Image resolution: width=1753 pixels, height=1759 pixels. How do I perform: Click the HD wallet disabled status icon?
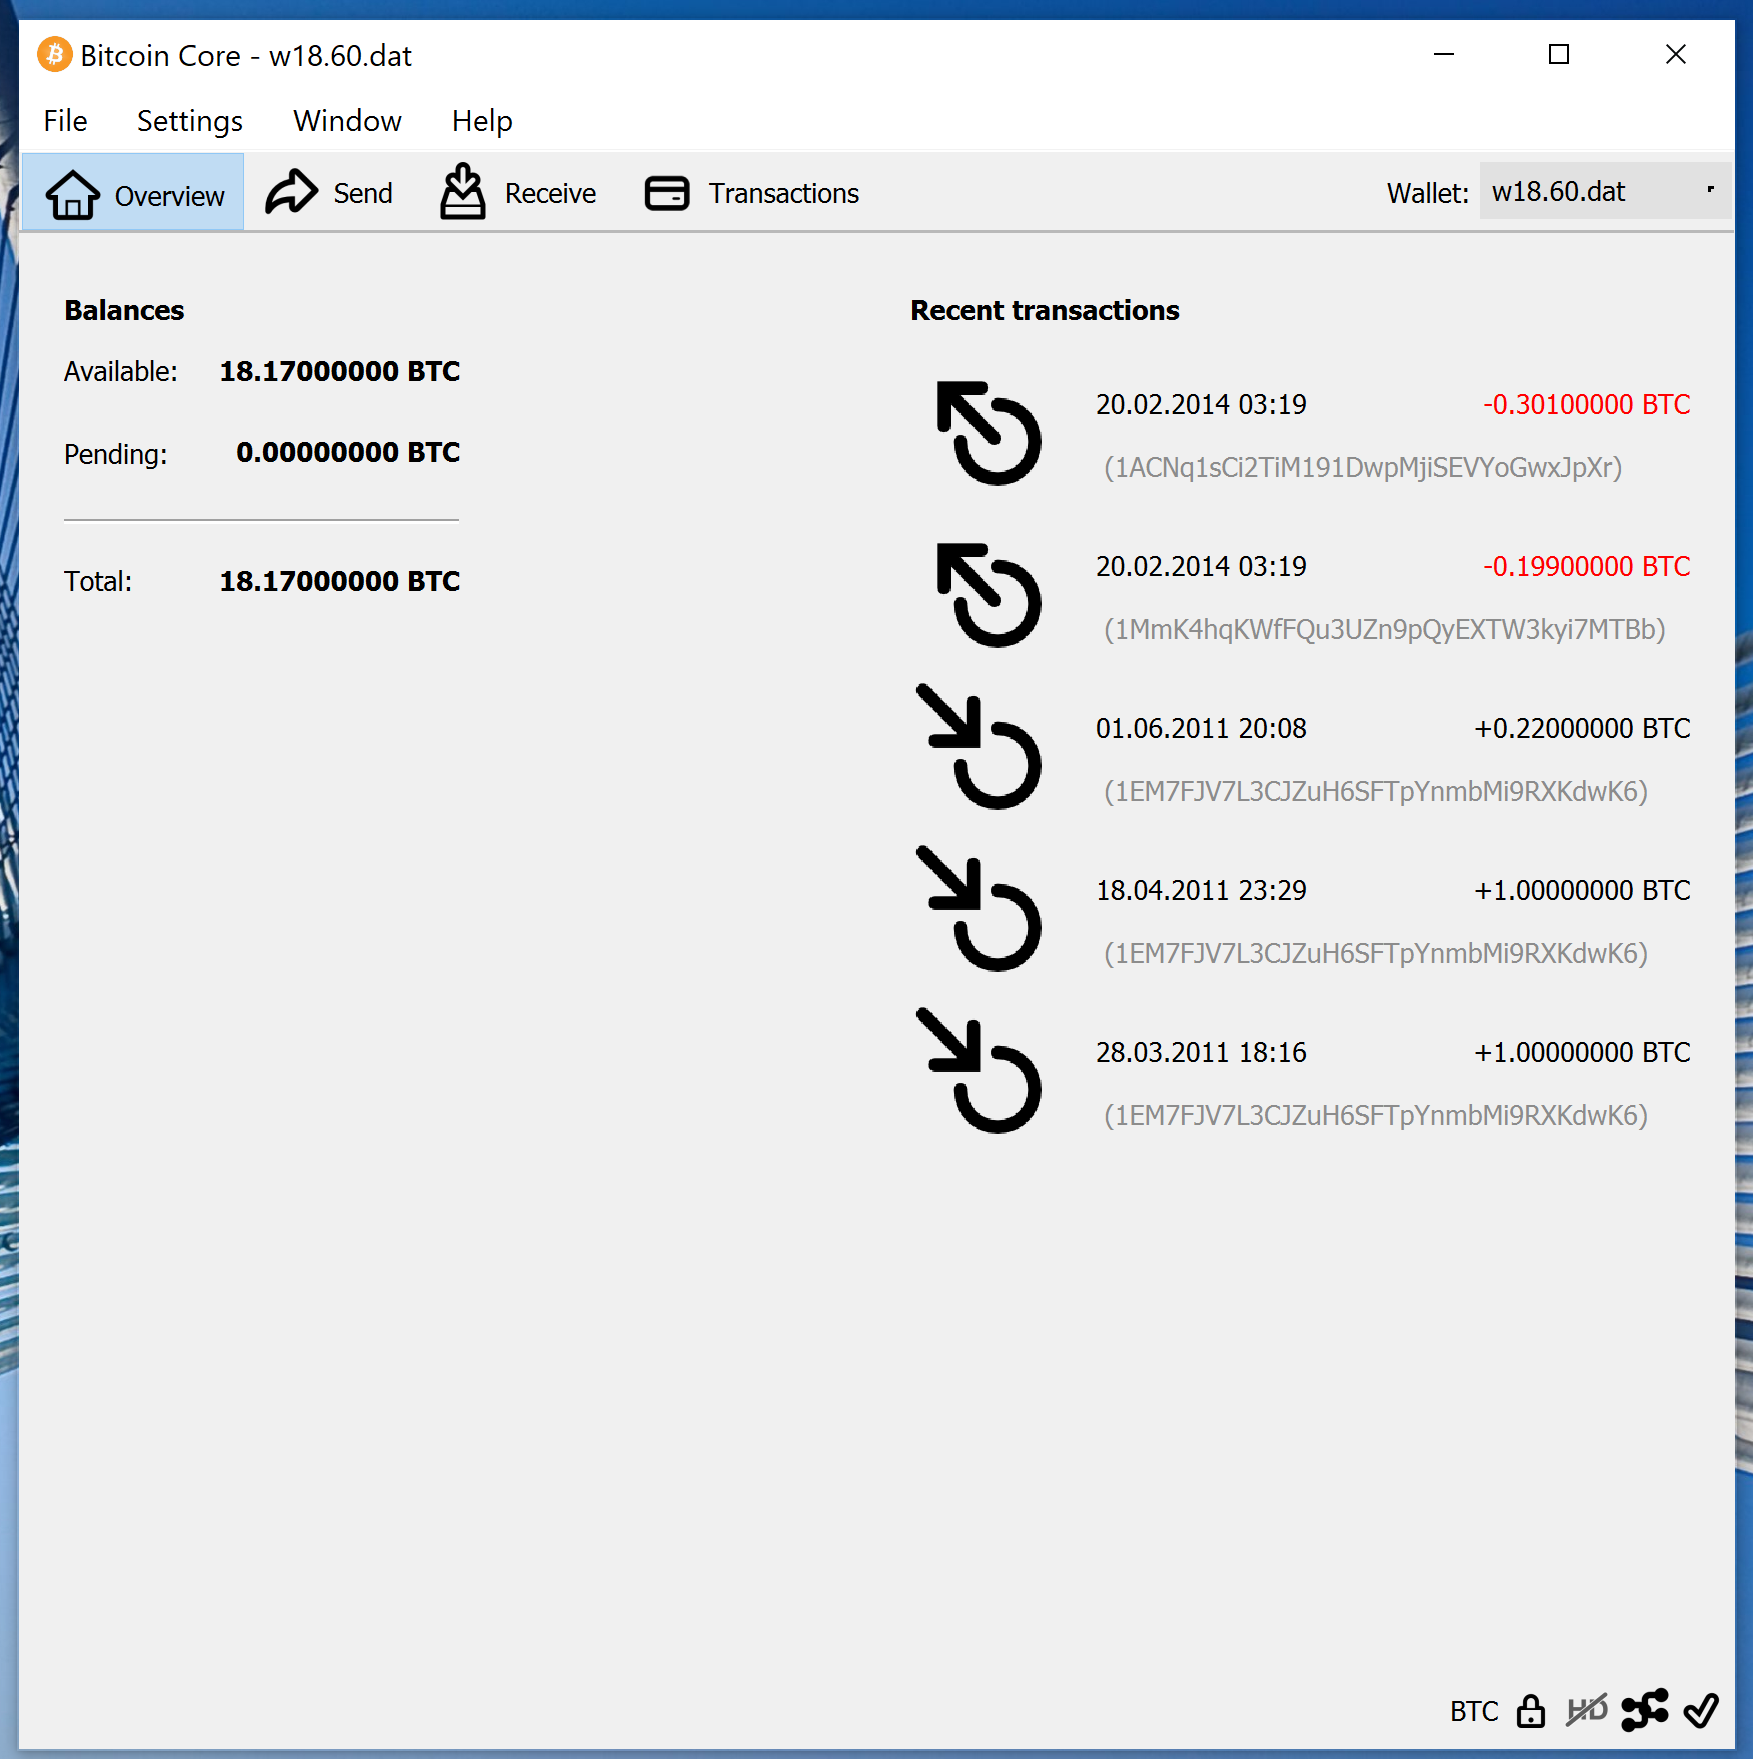[1587, 1711]
